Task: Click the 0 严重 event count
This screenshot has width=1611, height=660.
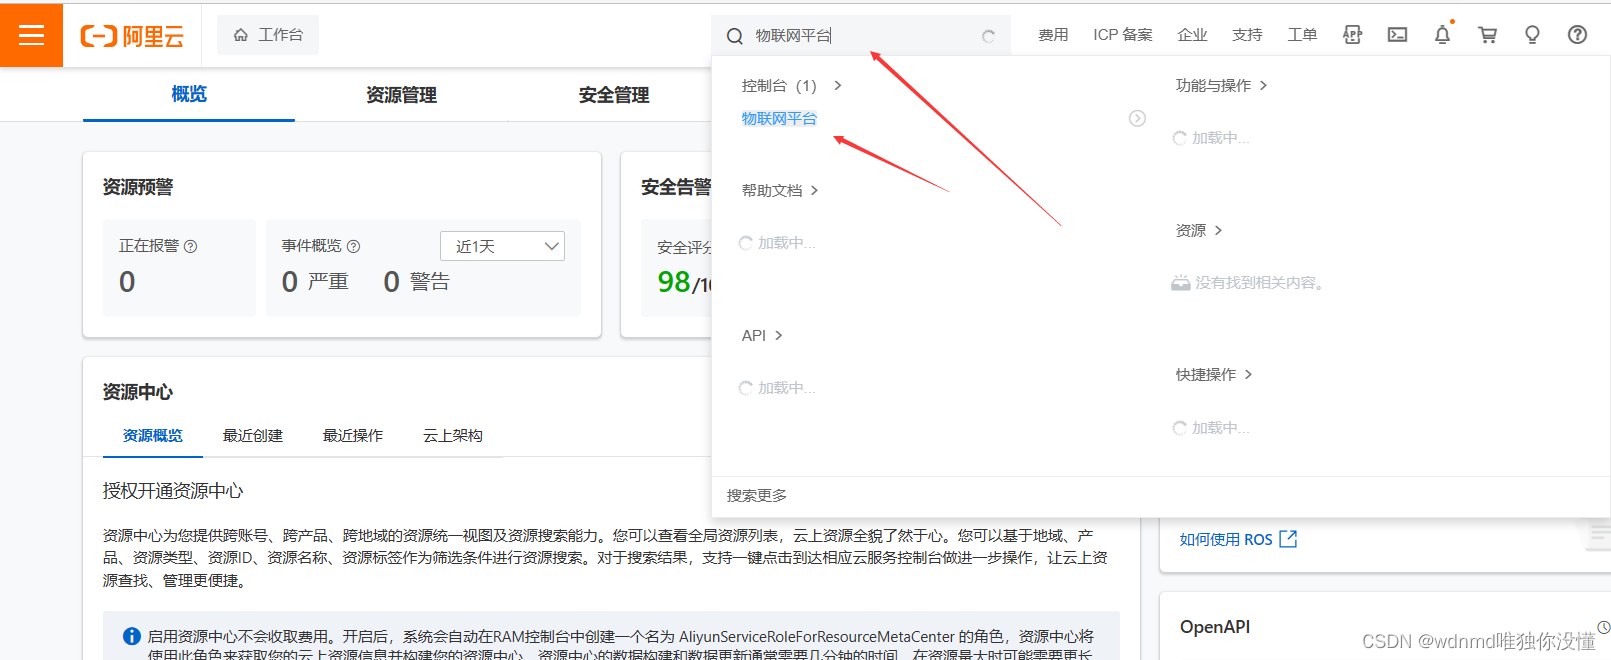Action: click(x=315, y=282)
